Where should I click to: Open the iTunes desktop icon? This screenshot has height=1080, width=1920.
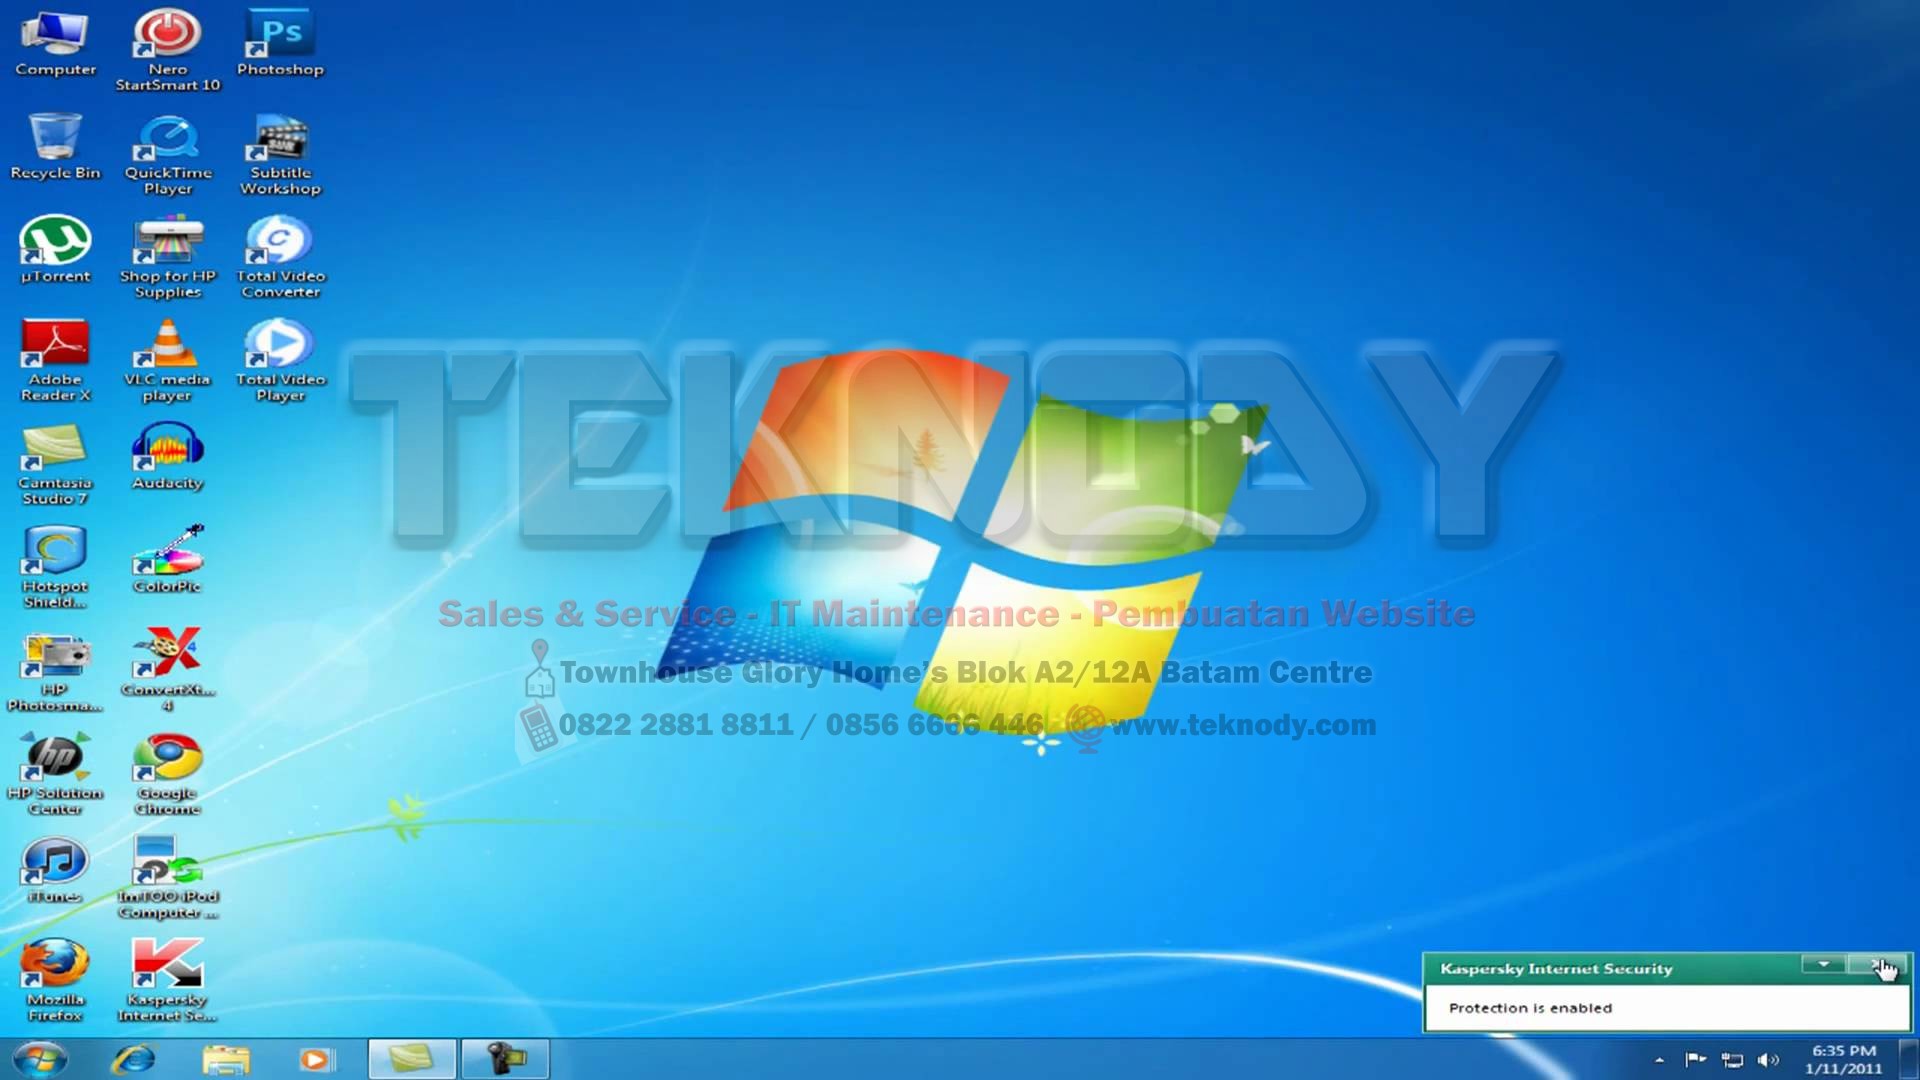pyautogui.click(x=55, y=870)
